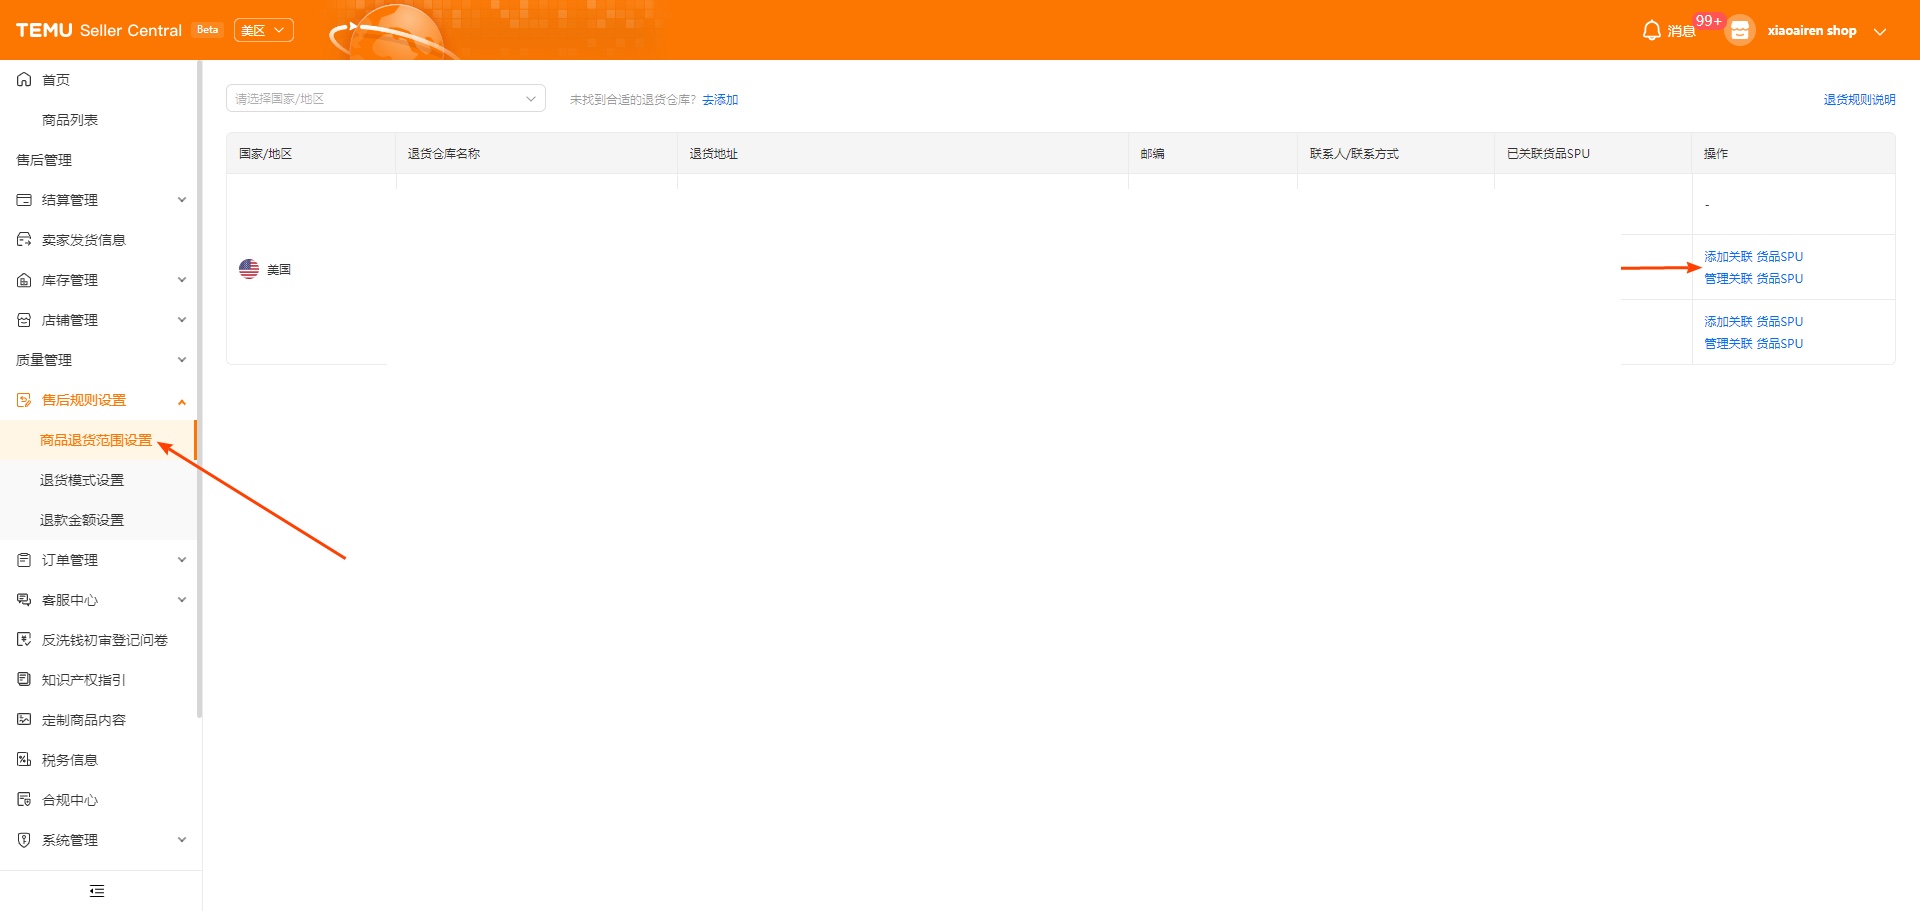Click the home icon beside 首页

(24, 80)
